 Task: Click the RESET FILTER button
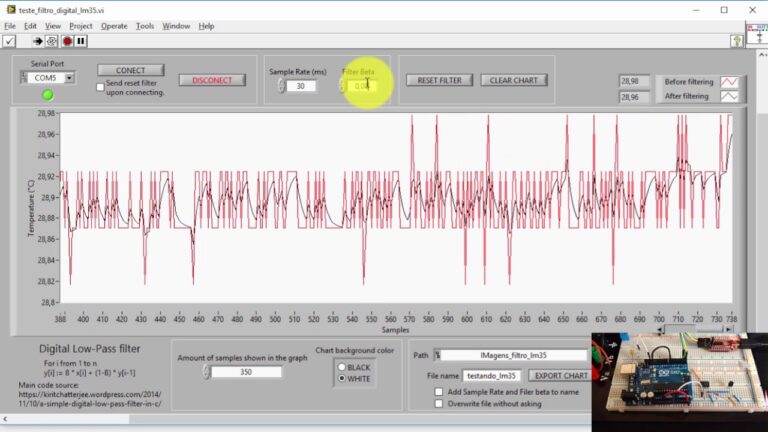(439, 80)
